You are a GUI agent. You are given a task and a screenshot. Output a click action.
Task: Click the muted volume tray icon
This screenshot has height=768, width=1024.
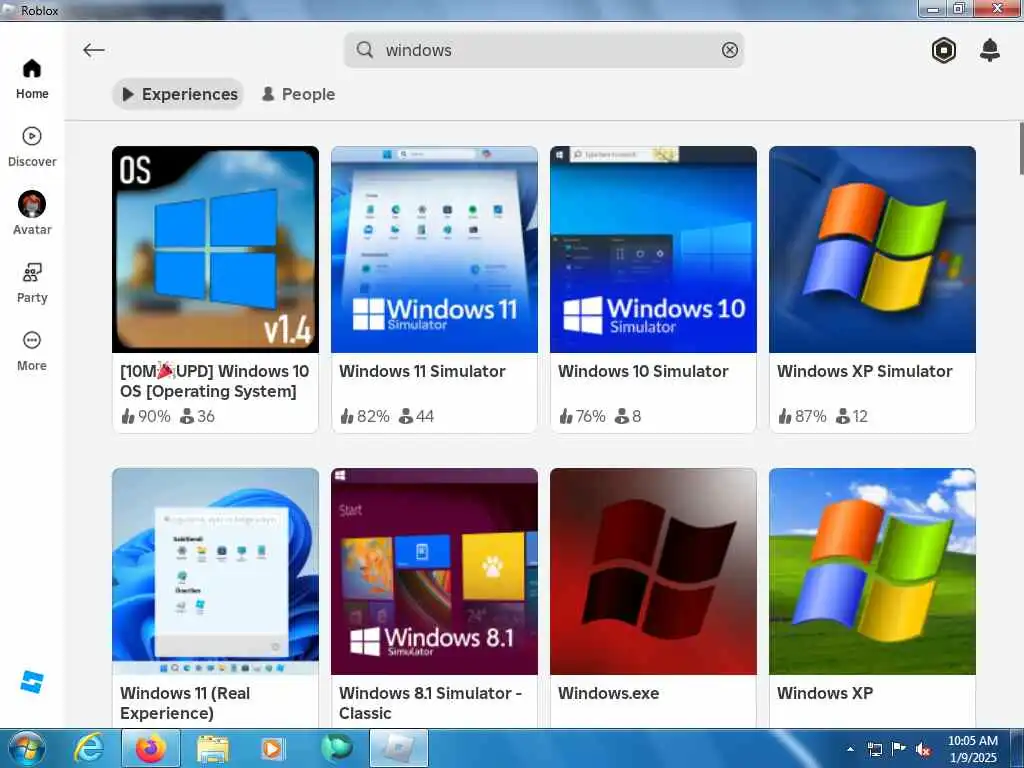tap(923, 749)
